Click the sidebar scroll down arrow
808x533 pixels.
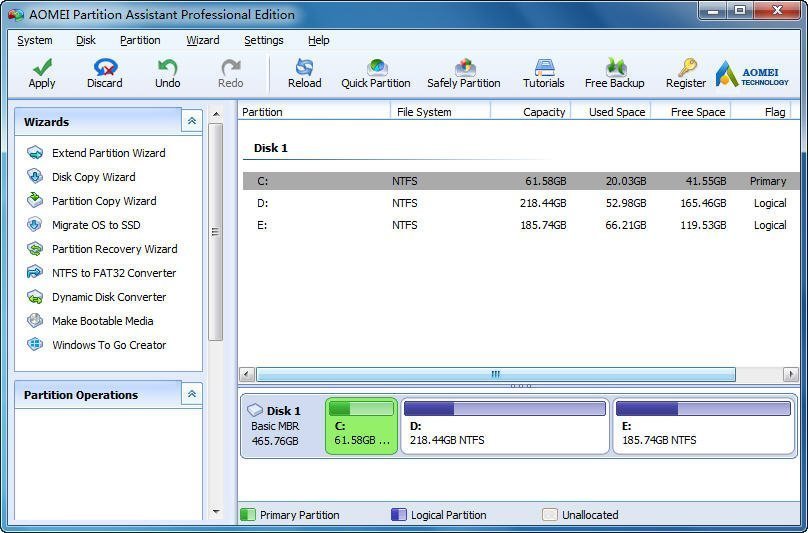[x=216, y=512]
